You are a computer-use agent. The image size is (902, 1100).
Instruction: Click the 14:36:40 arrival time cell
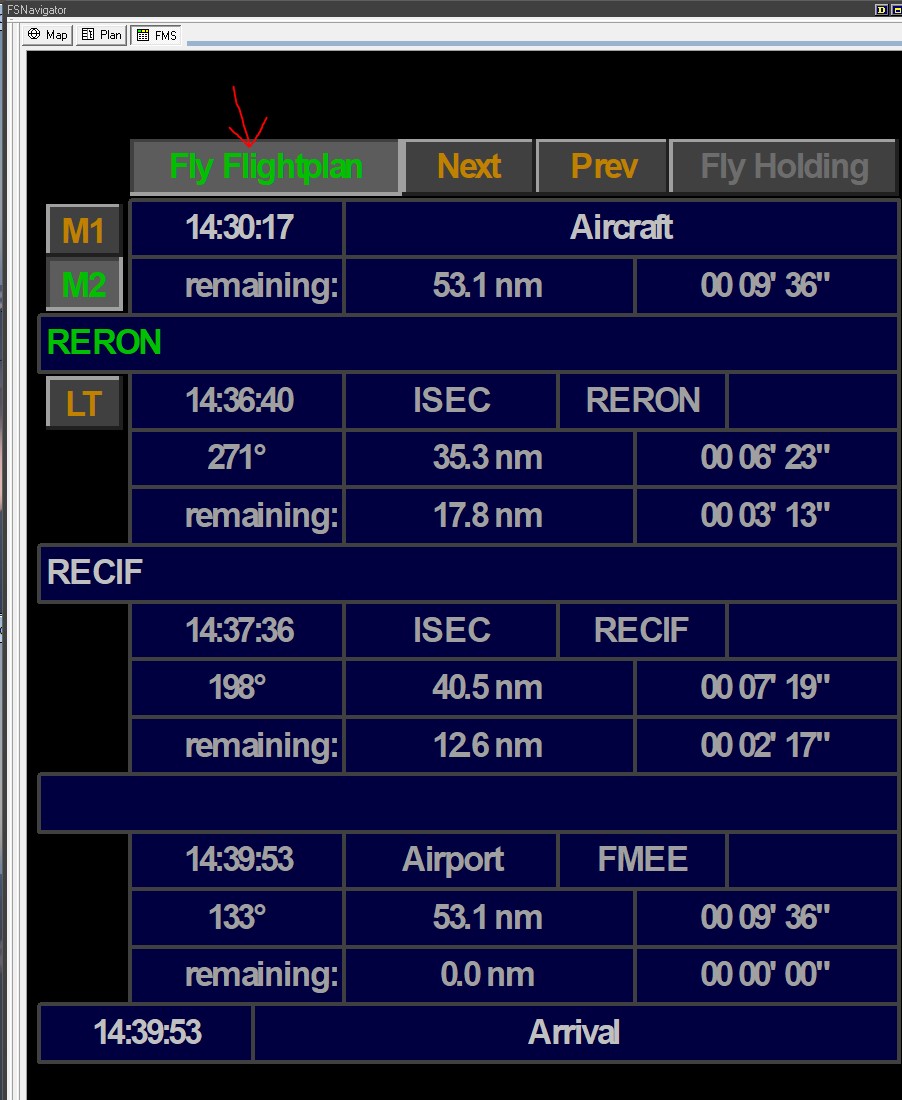click(x=238, y=401)
